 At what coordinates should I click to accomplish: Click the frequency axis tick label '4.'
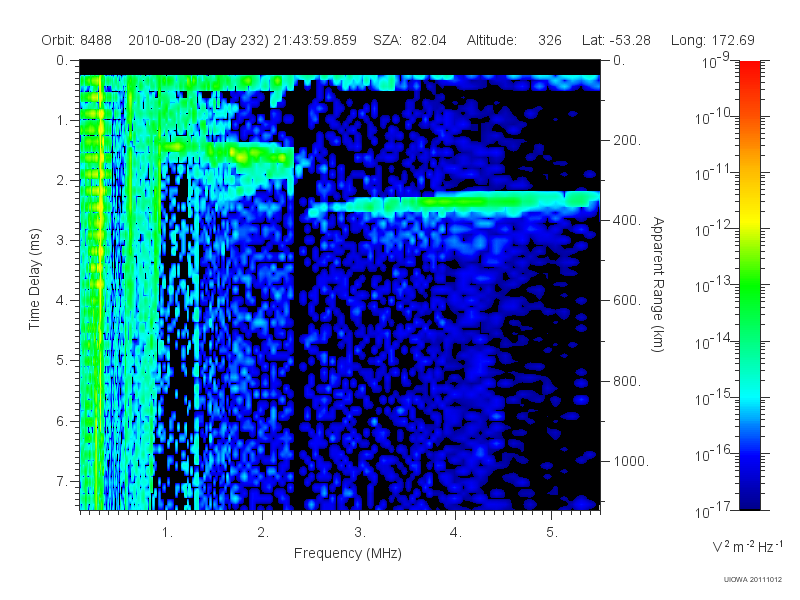point(456,533)
